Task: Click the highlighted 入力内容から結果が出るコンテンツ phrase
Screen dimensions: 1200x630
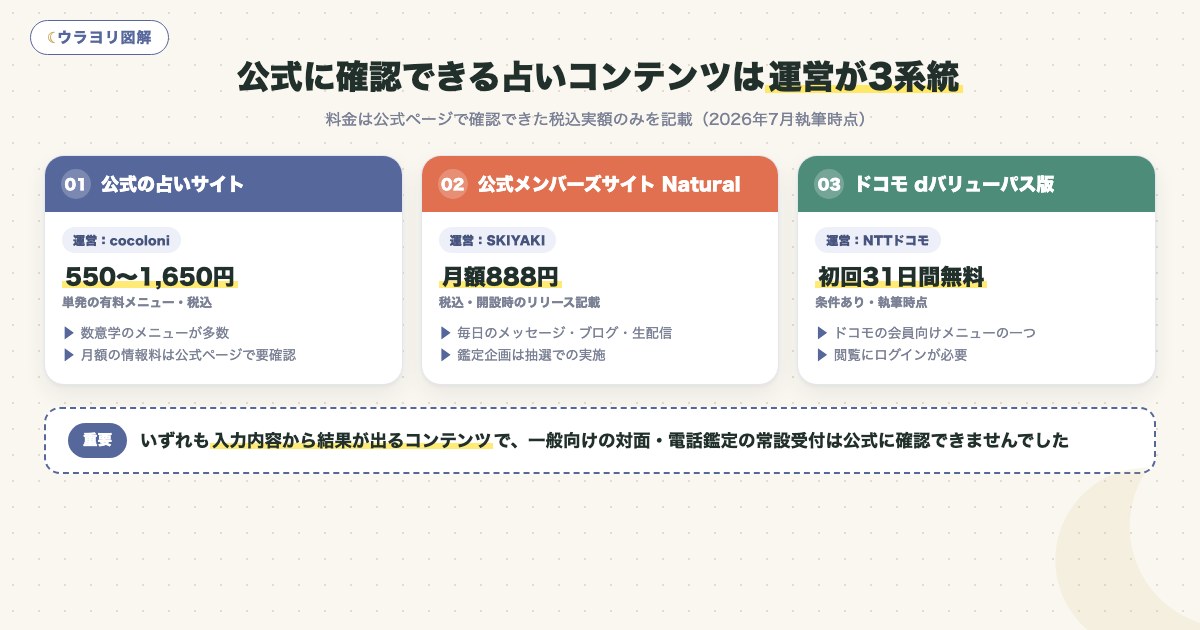Action: click(353, 440)
